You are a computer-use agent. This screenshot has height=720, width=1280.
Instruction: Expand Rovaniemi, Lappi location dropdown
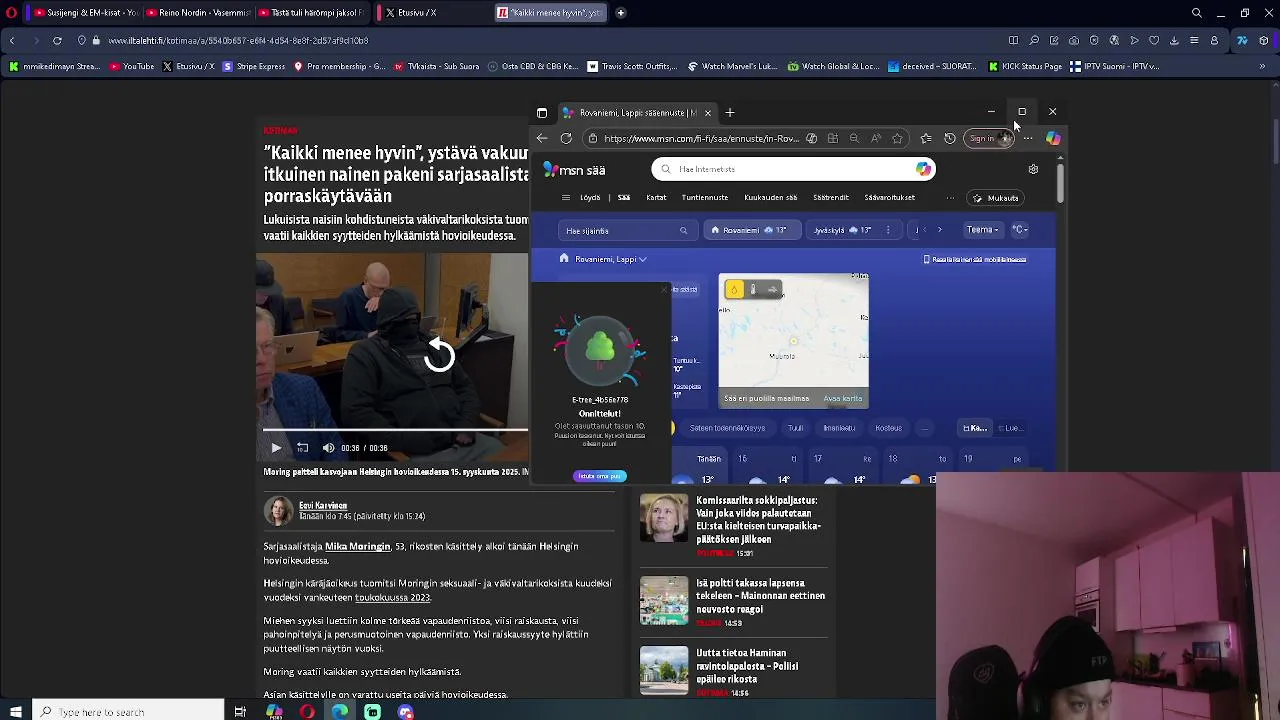(610, 259)
